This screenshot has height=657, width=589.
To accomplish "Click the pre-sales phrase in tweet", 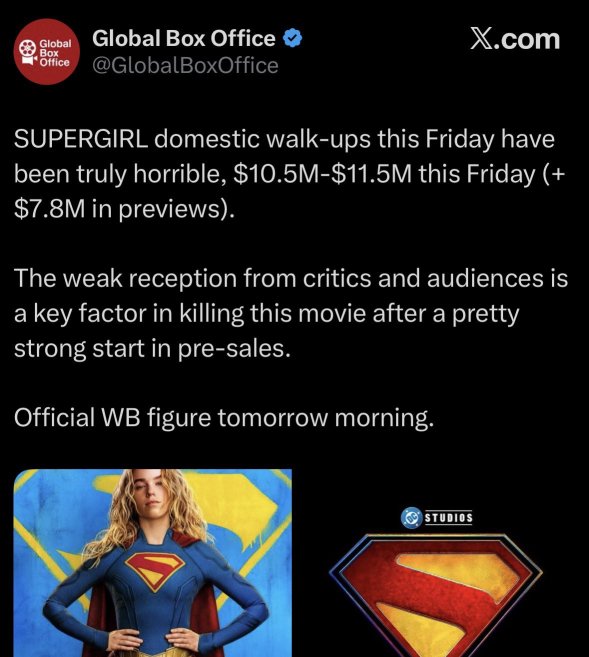I will [x=234, y=349].
